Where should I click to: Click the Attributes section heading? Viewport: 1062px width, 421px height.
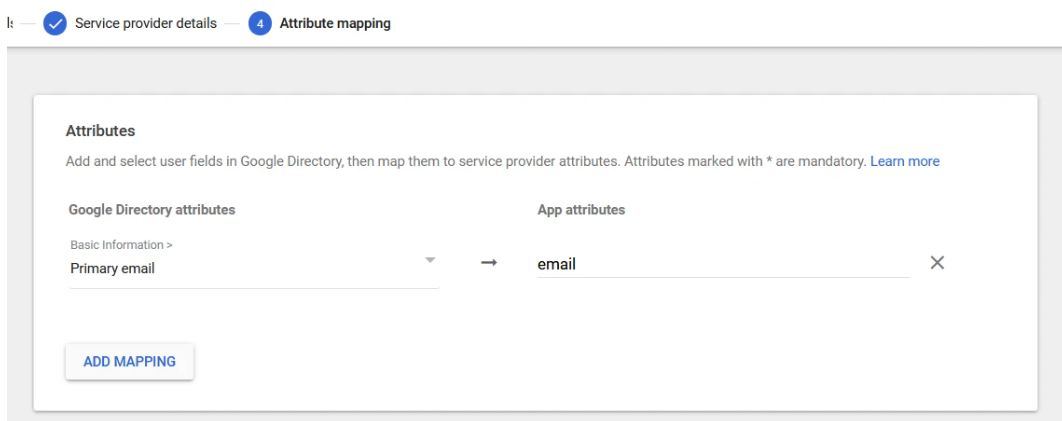(100, 131)
